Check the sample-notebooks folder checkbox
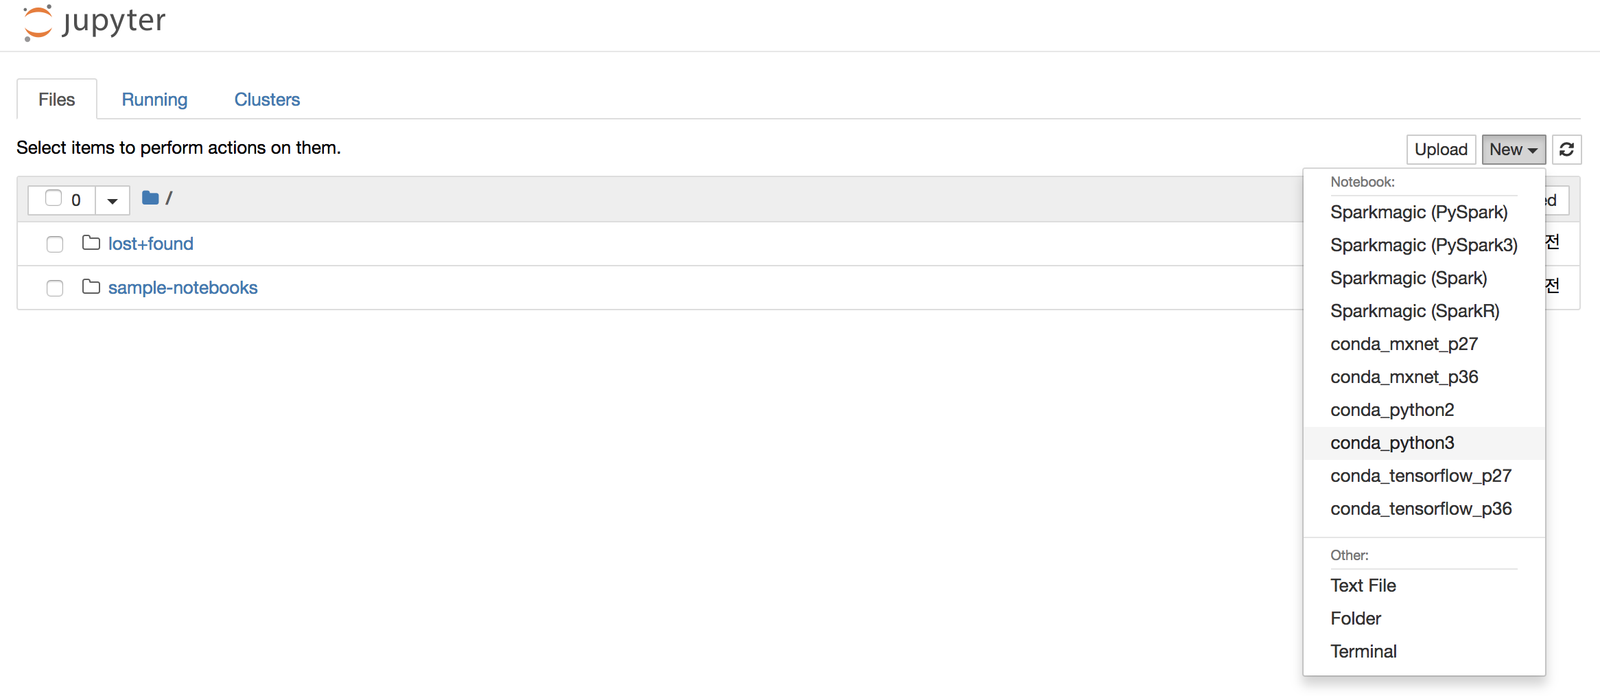Image resolution: width=1600 pixels, height=696 pixels. click(55, 288)
